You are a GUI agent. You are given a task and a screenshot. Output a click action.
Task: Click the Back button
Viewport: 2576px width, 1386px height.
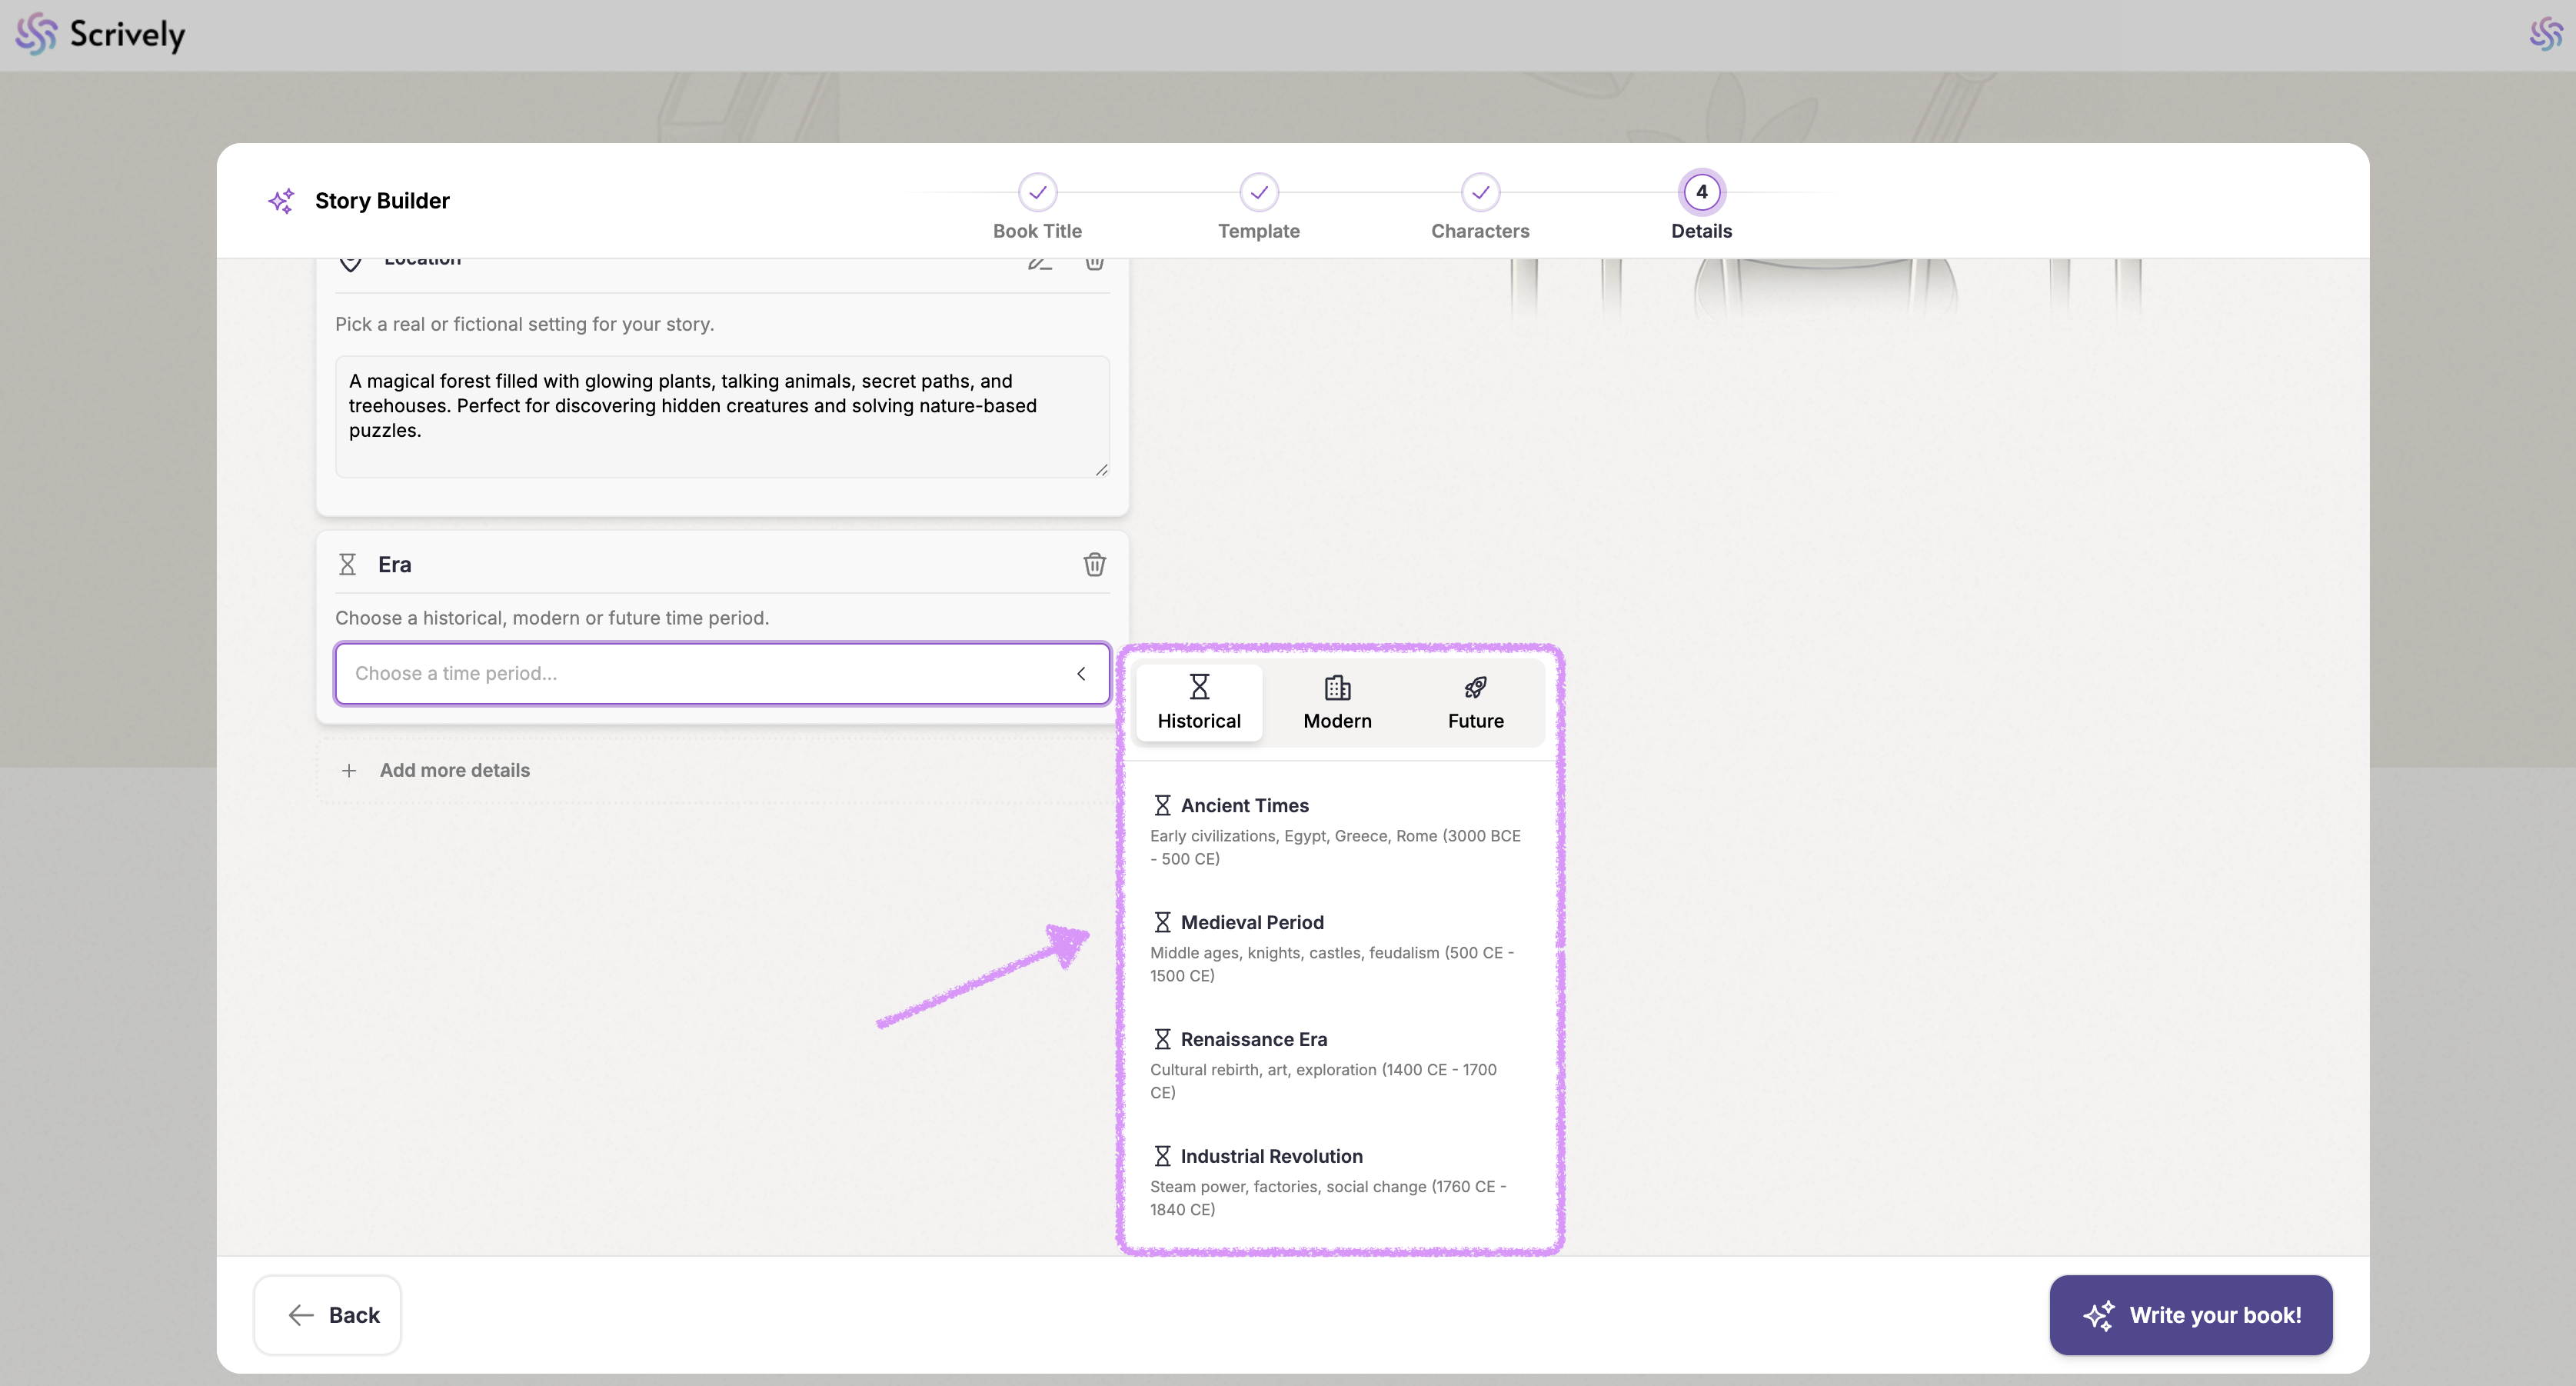coord(328,1315)
